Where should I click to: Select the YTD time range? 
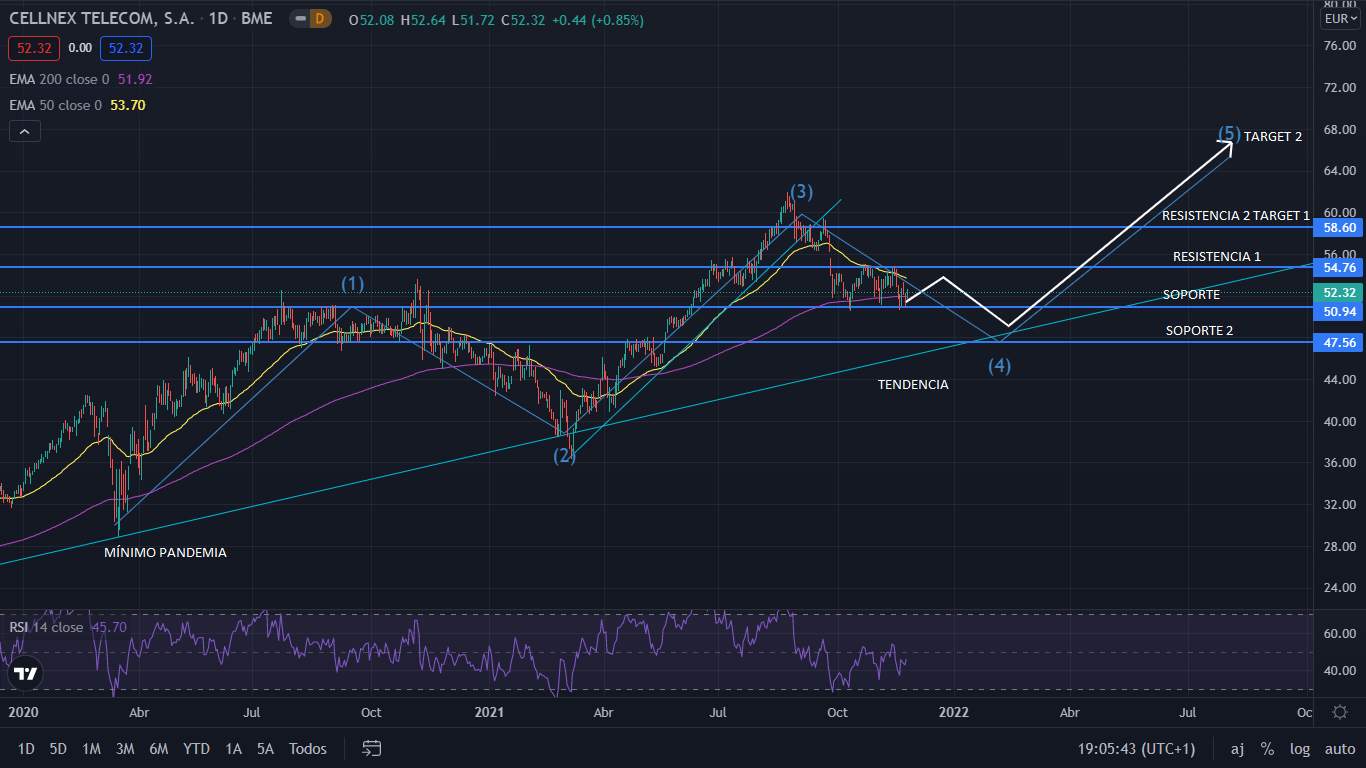pos(196,748)
